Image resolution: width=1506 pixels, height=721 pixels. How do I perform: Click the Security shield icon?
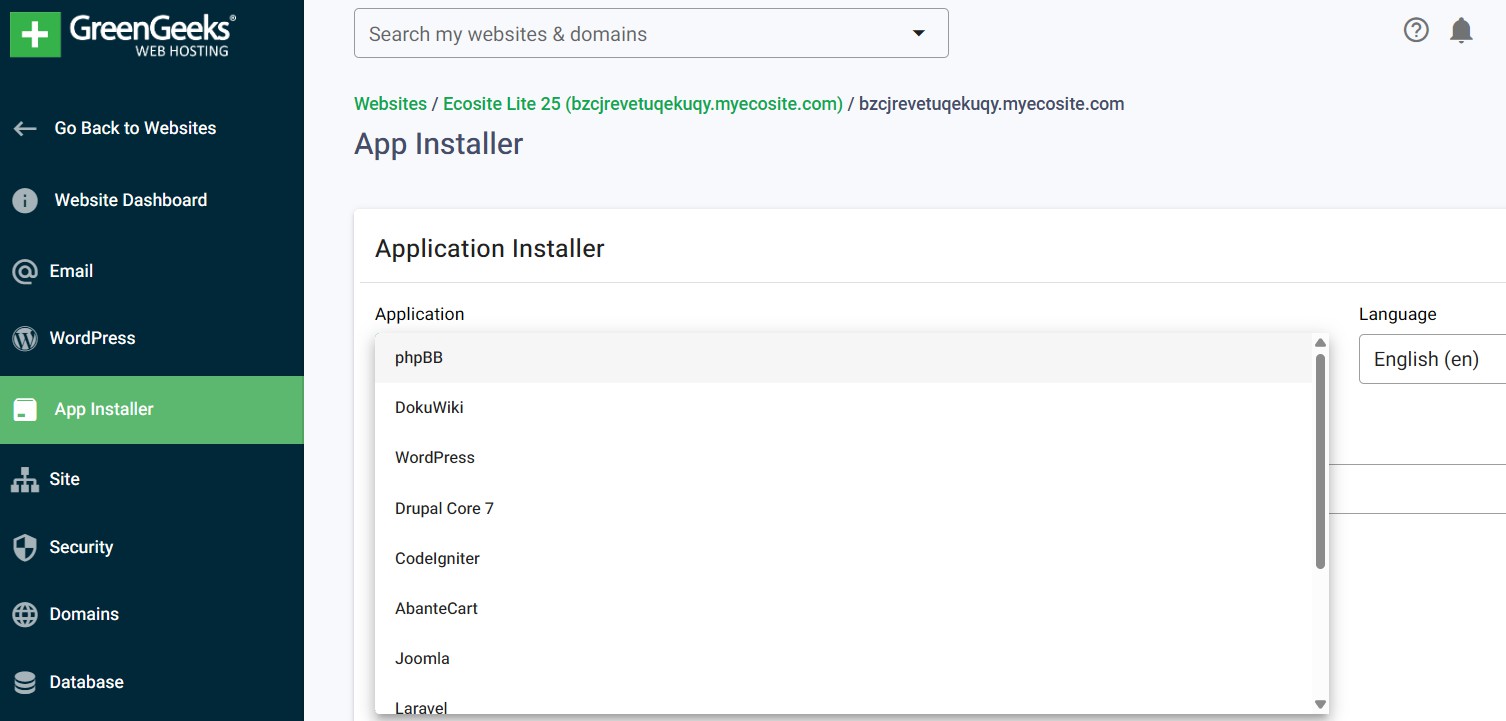24,547
